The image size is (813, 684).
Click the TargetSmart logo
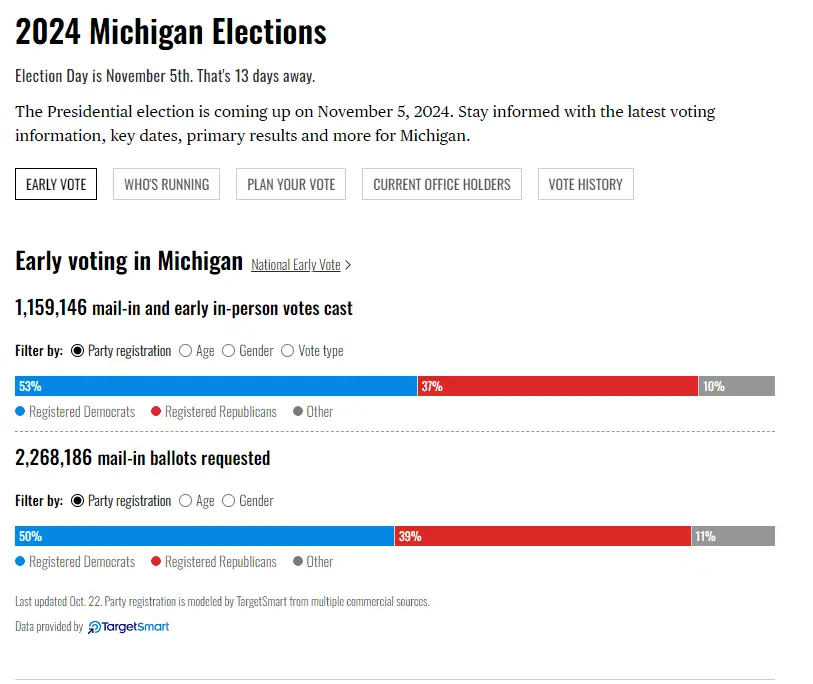click(x=129, y=627)
